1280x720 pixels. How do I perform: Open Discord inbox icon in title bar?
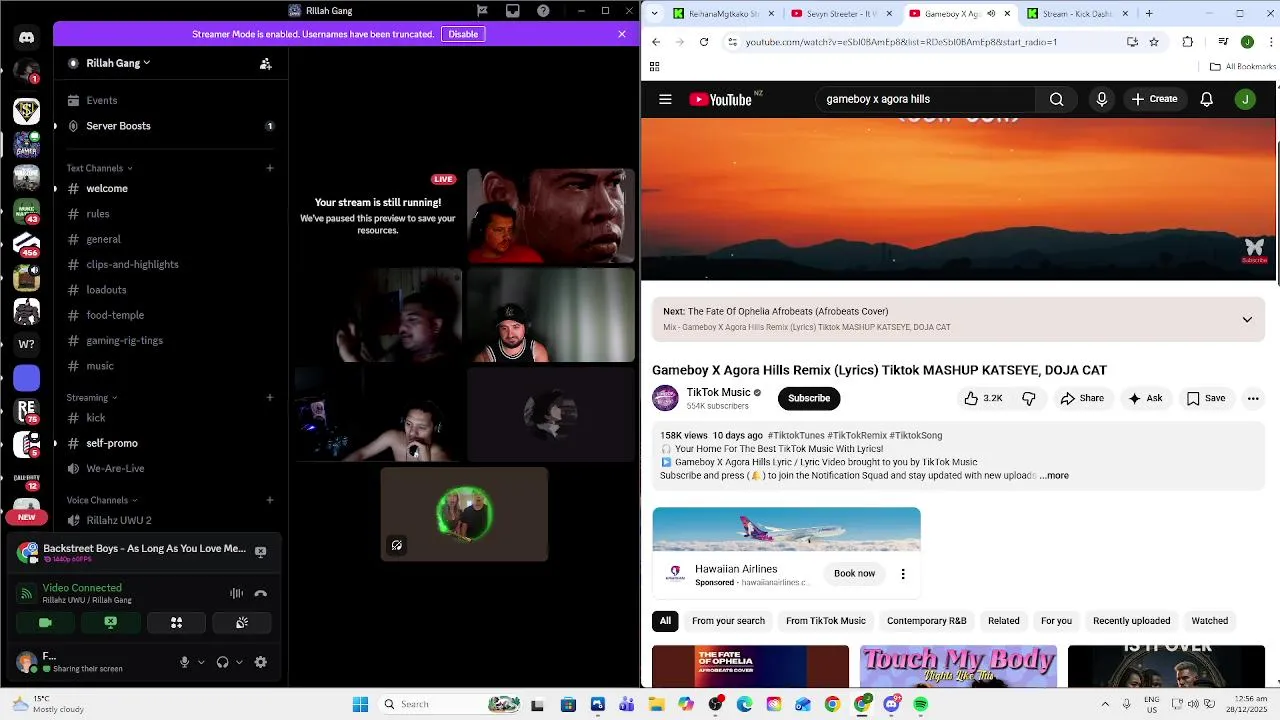[x=513, y=11]
